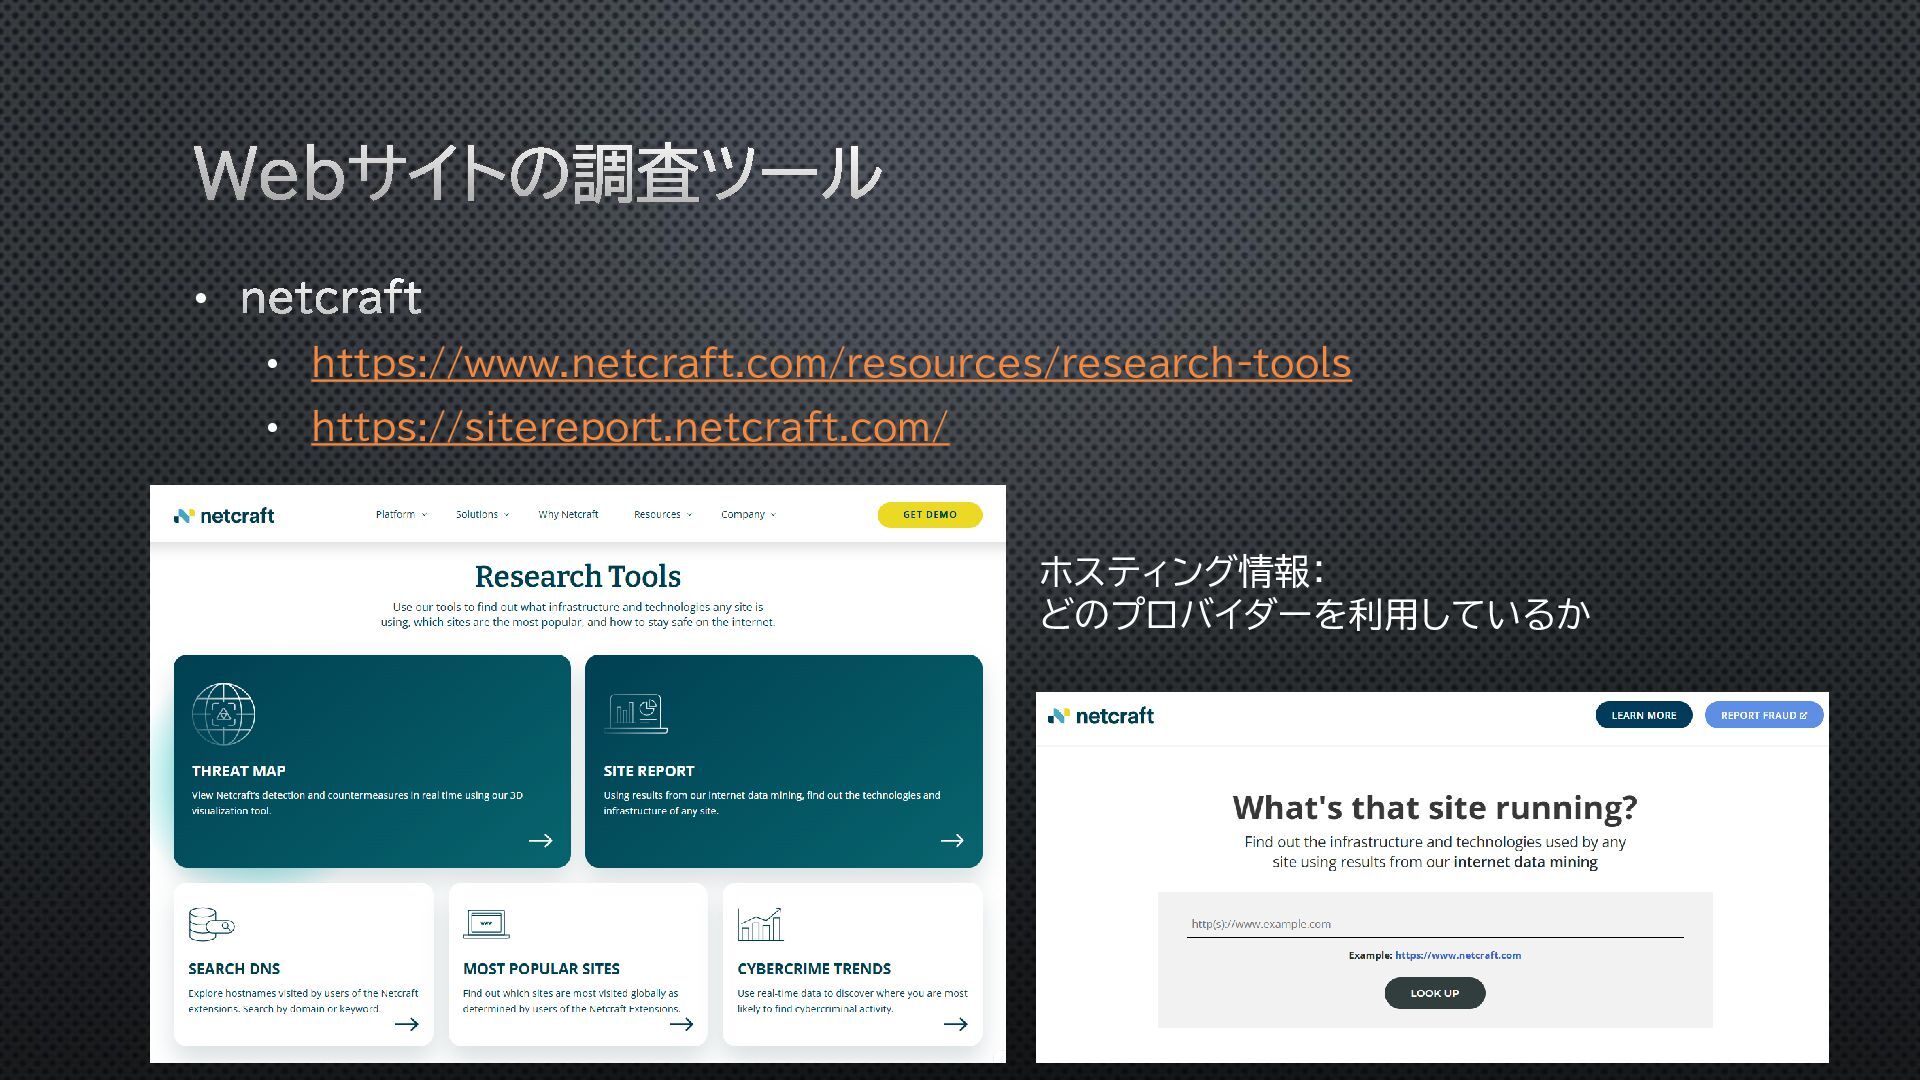Open the netcraft research-tools URL link

(x=831, y=363)
